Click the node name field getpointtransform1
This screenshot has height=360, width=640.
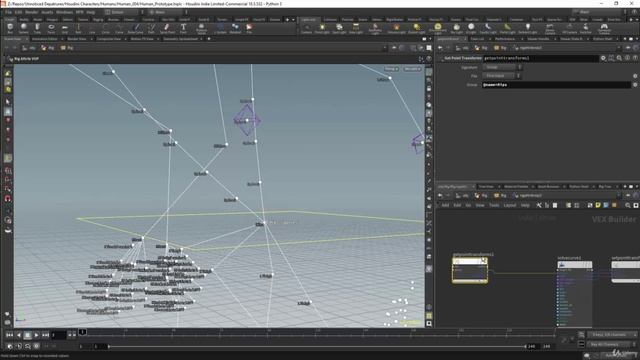540,58
